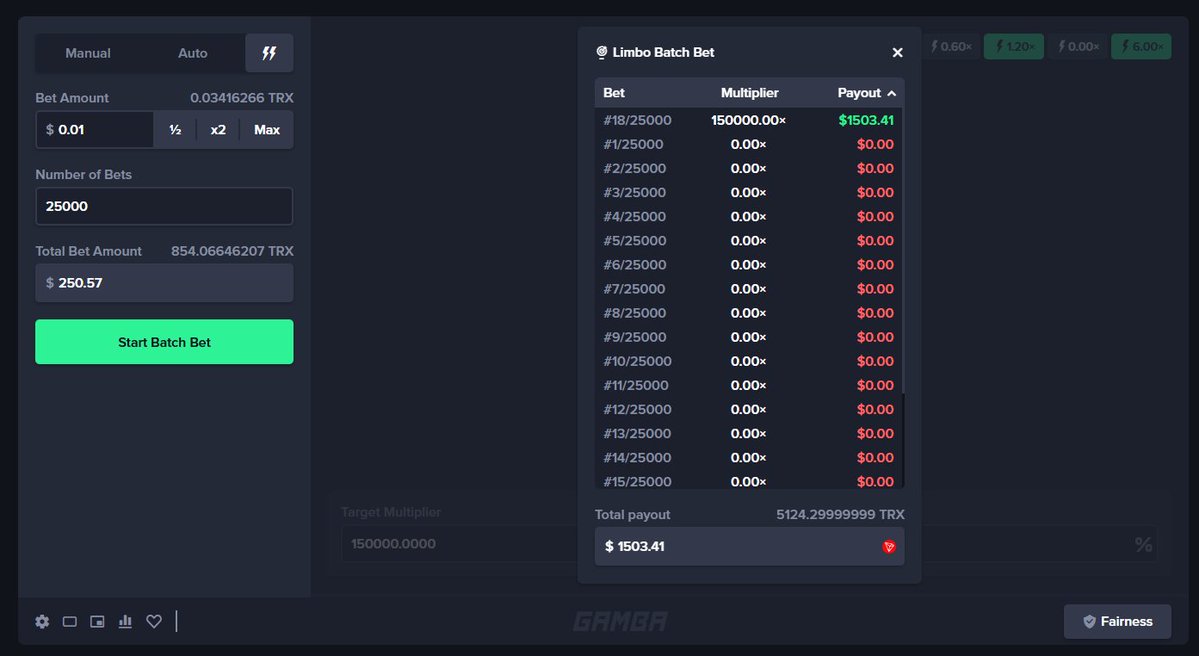Image resolution: width=1199 pixels, height=656 pixels.
Task: Select bet row #9/25000
Action: [x=749, y=337]
